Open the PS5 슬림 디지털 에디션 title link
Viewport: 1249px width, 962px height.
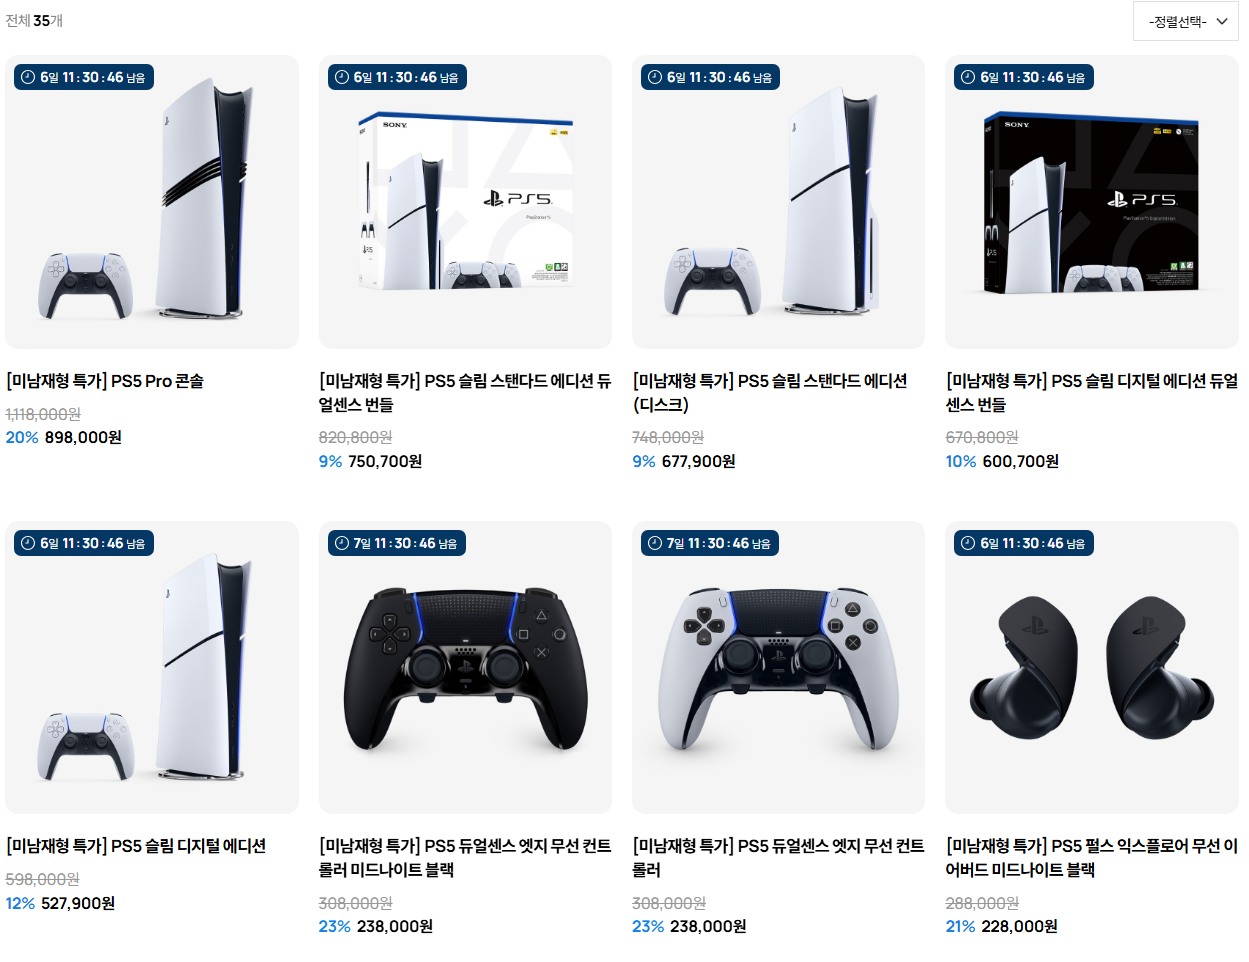pos(136,846)
